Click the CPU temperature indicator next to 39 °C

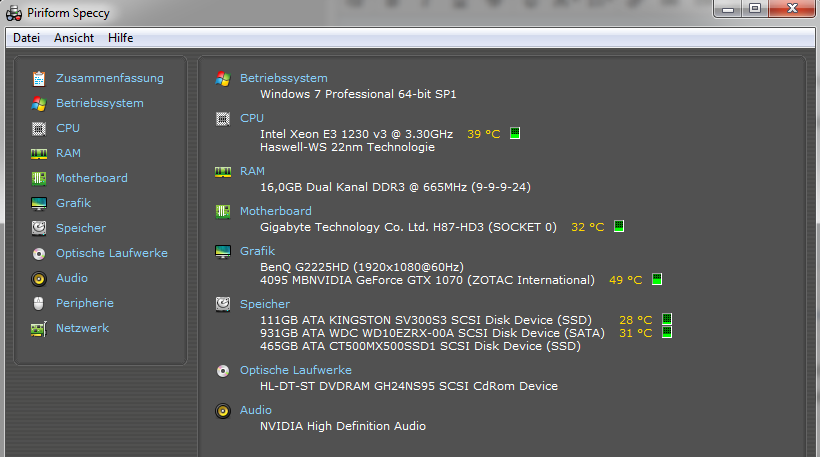click(515, 133)
